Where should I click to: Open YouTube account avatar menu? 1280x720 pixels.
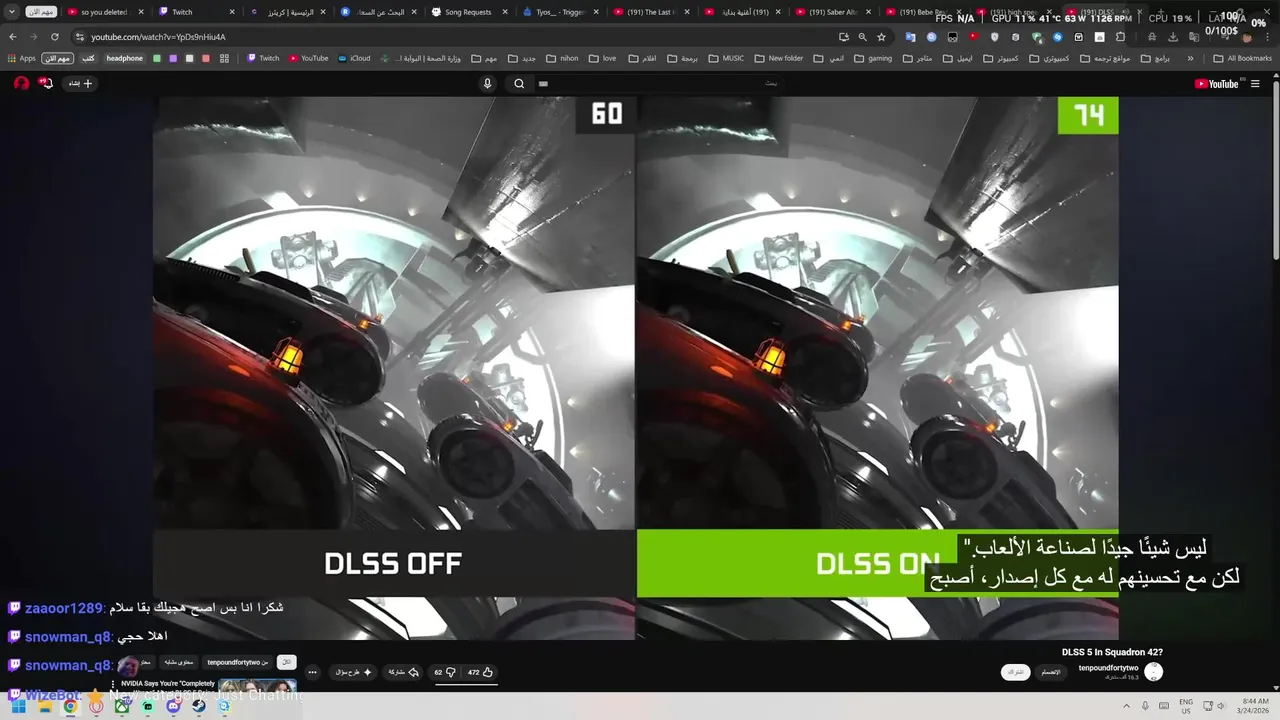tap(21, 83)
